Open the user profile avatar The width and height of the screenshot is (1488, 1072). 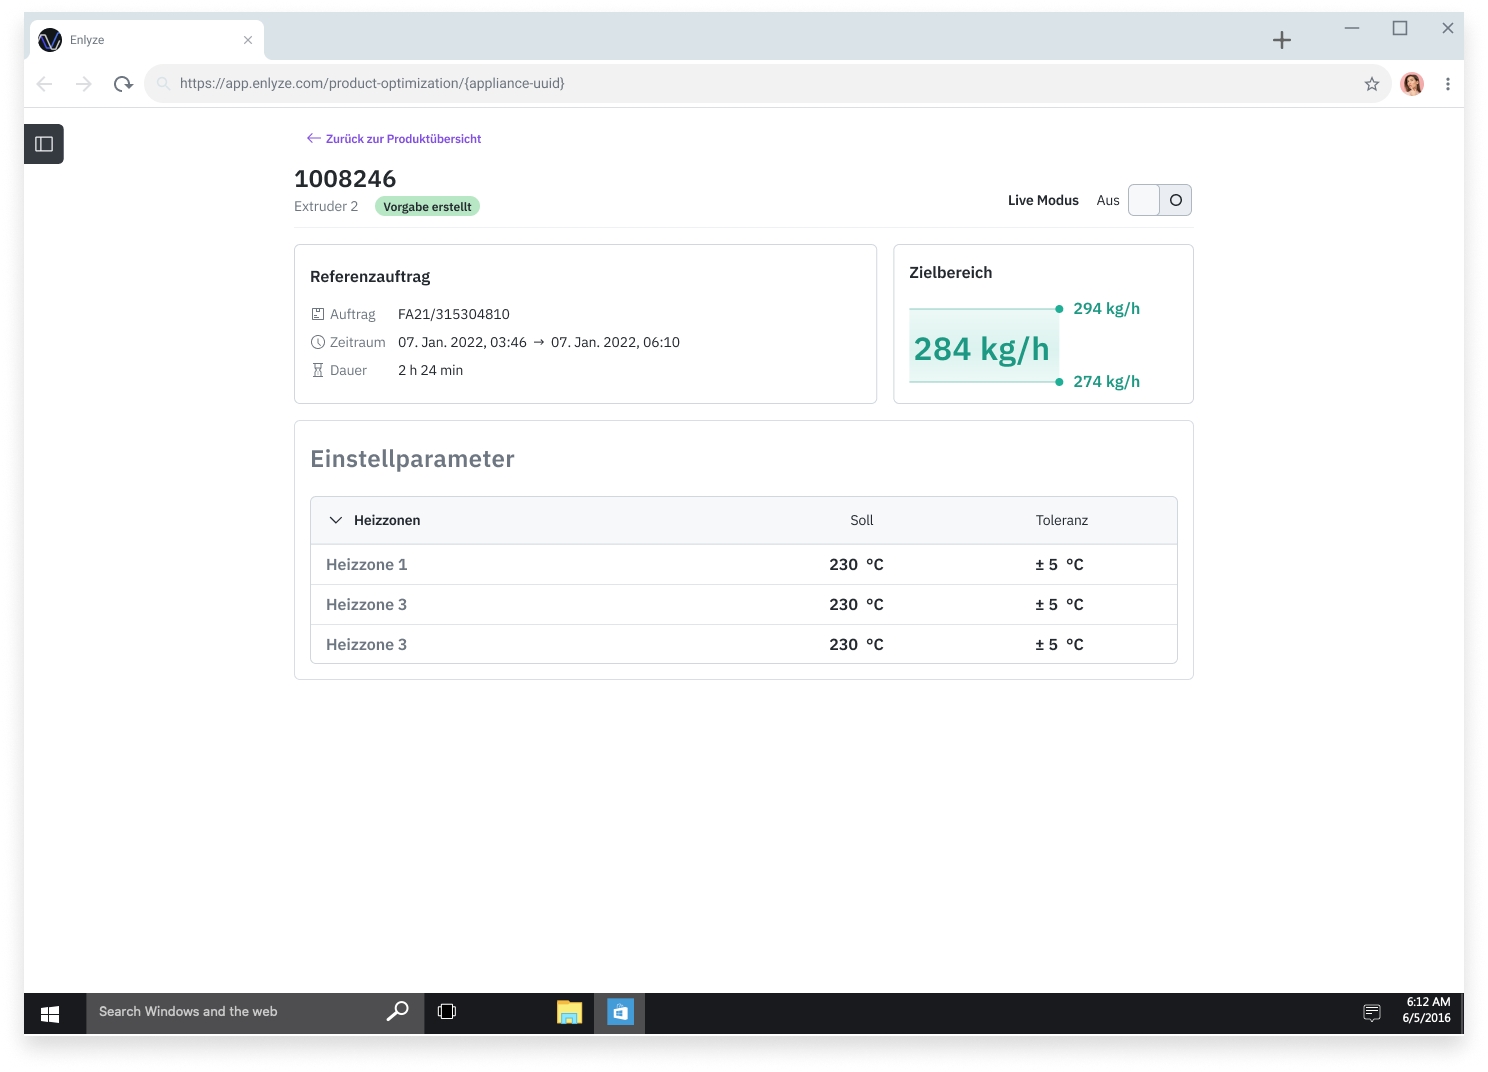click(x=1411, y=84)
